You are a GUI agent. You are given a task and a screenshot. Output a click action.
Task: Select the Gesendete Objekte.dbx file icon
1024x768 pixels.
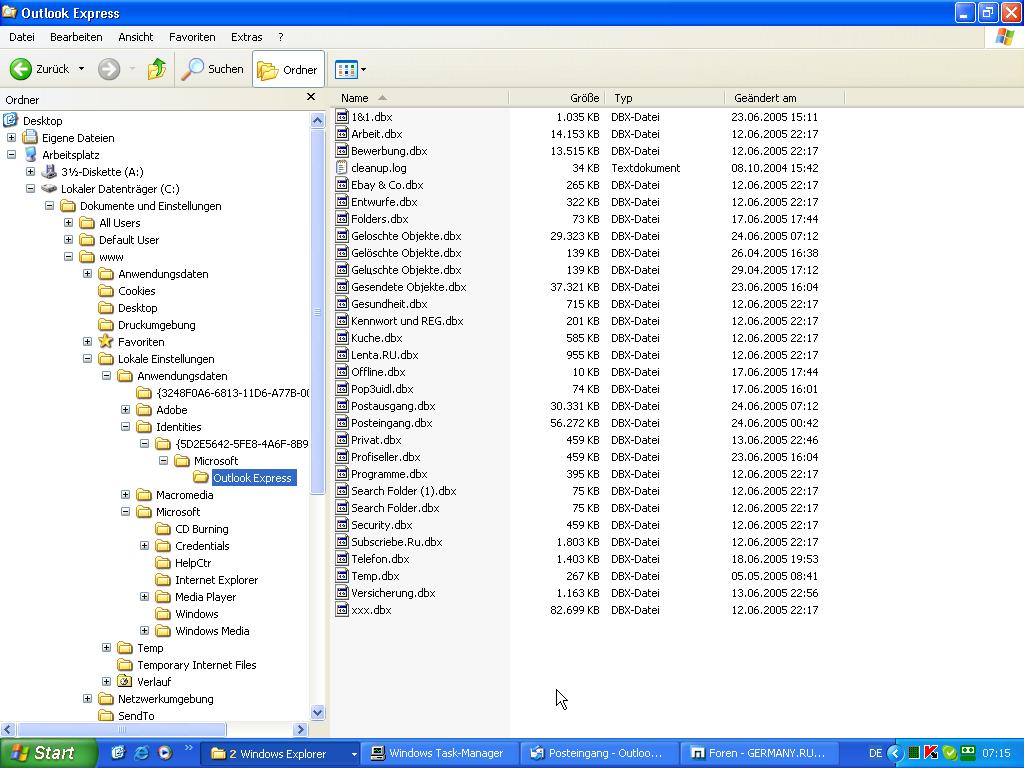(342, 287)
